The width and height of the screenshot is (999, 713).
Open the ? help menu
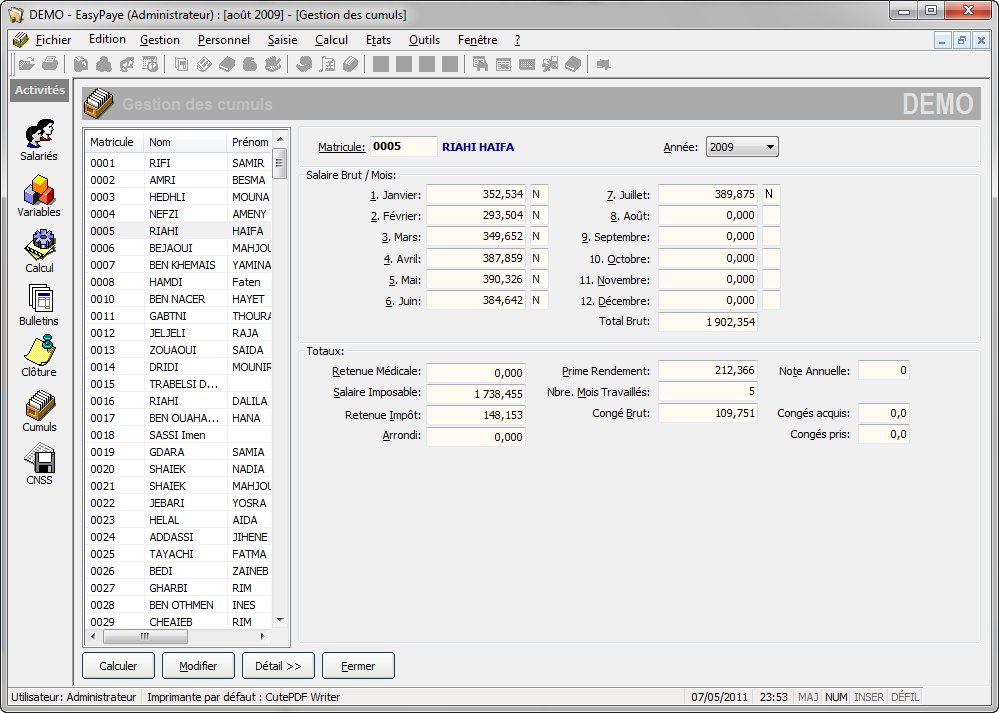517,40
